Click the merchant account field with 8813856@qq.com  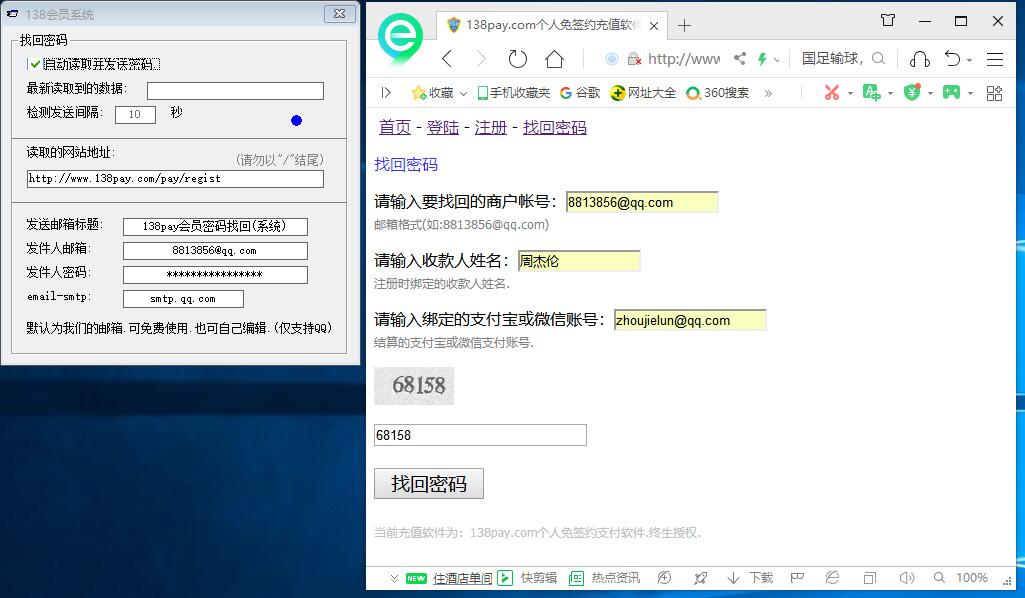click(x=642, y=202)
